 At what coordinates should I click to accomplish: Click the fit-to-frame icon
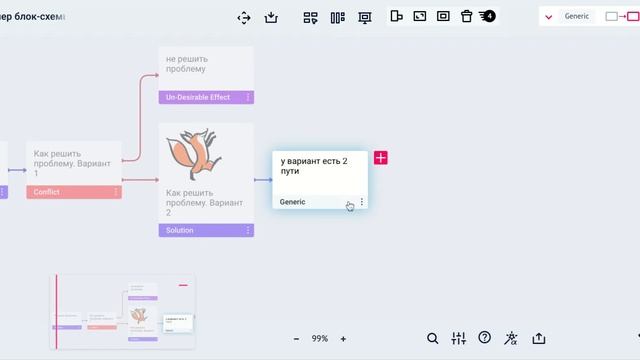[x=443, y=16]
